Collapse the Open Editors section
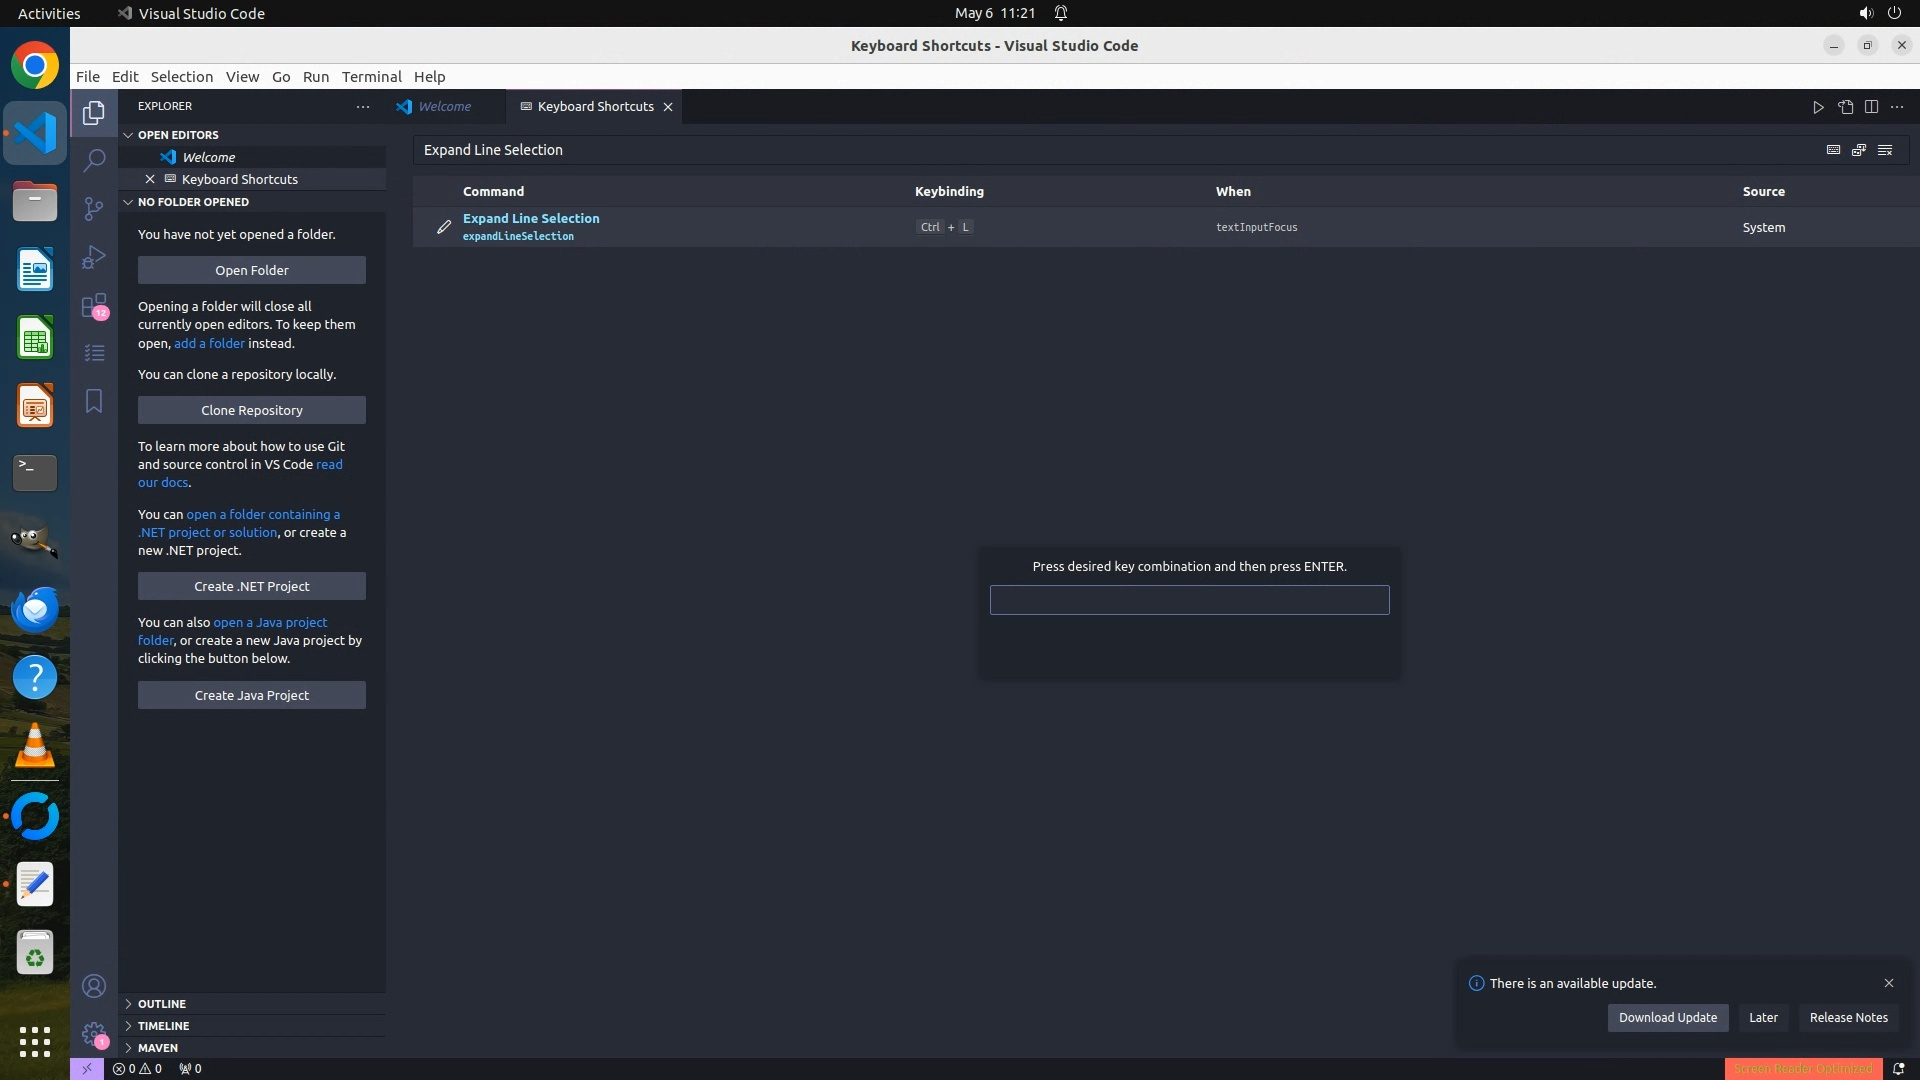The width and height of the screenshot is (1920, 1080). (178, 135)
